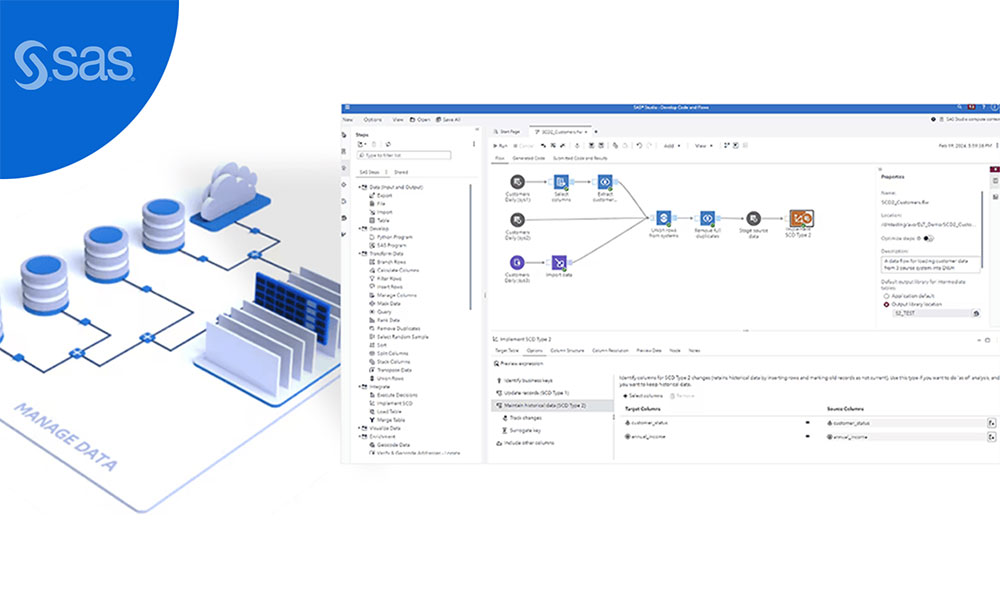Image resolution: width=1000 pixels, height=600 pixels.
Task: Click the Description text box in Properties
Action: (x=929, y=265)
